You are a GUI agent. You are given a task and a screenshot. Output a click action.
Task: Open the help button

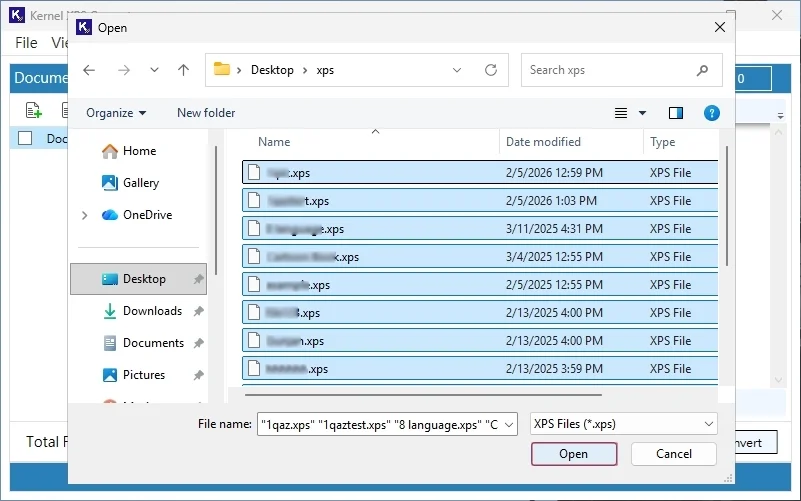click(x=712, y=113)
